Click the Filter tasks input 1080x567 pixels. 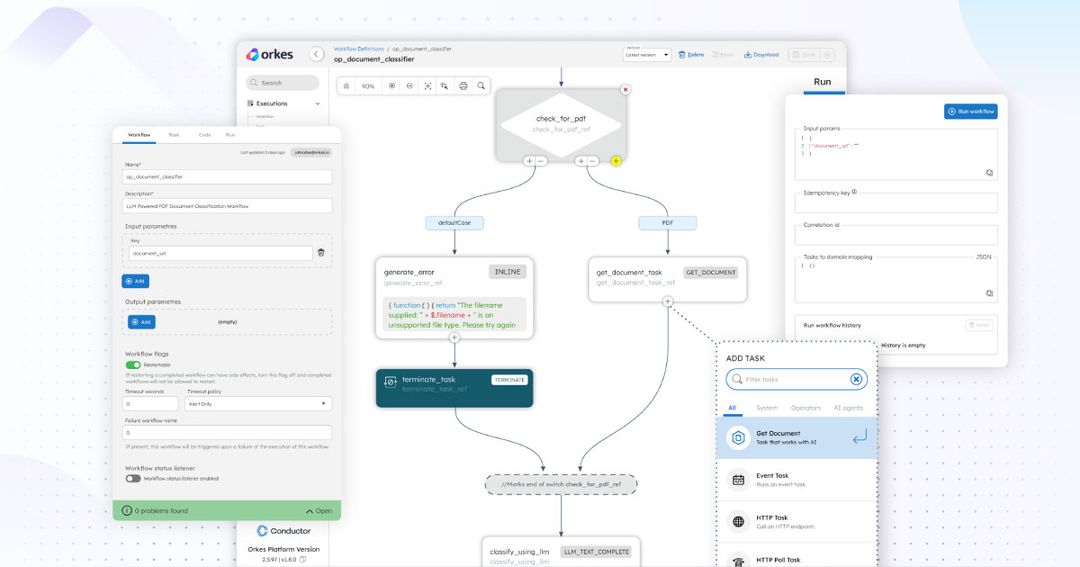coord(796,379)
